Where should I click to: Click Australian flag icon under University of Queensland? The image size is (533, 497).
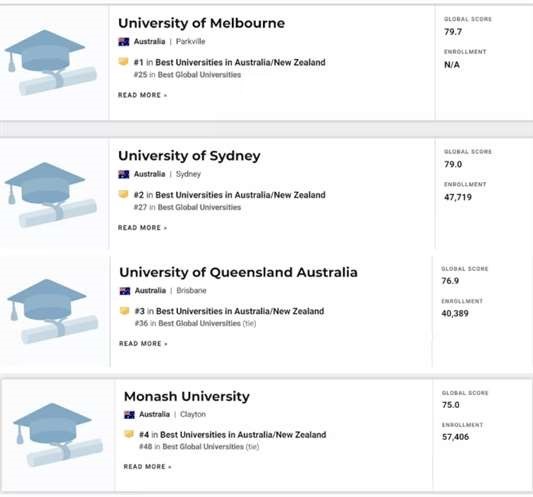(x=125, y=291)
